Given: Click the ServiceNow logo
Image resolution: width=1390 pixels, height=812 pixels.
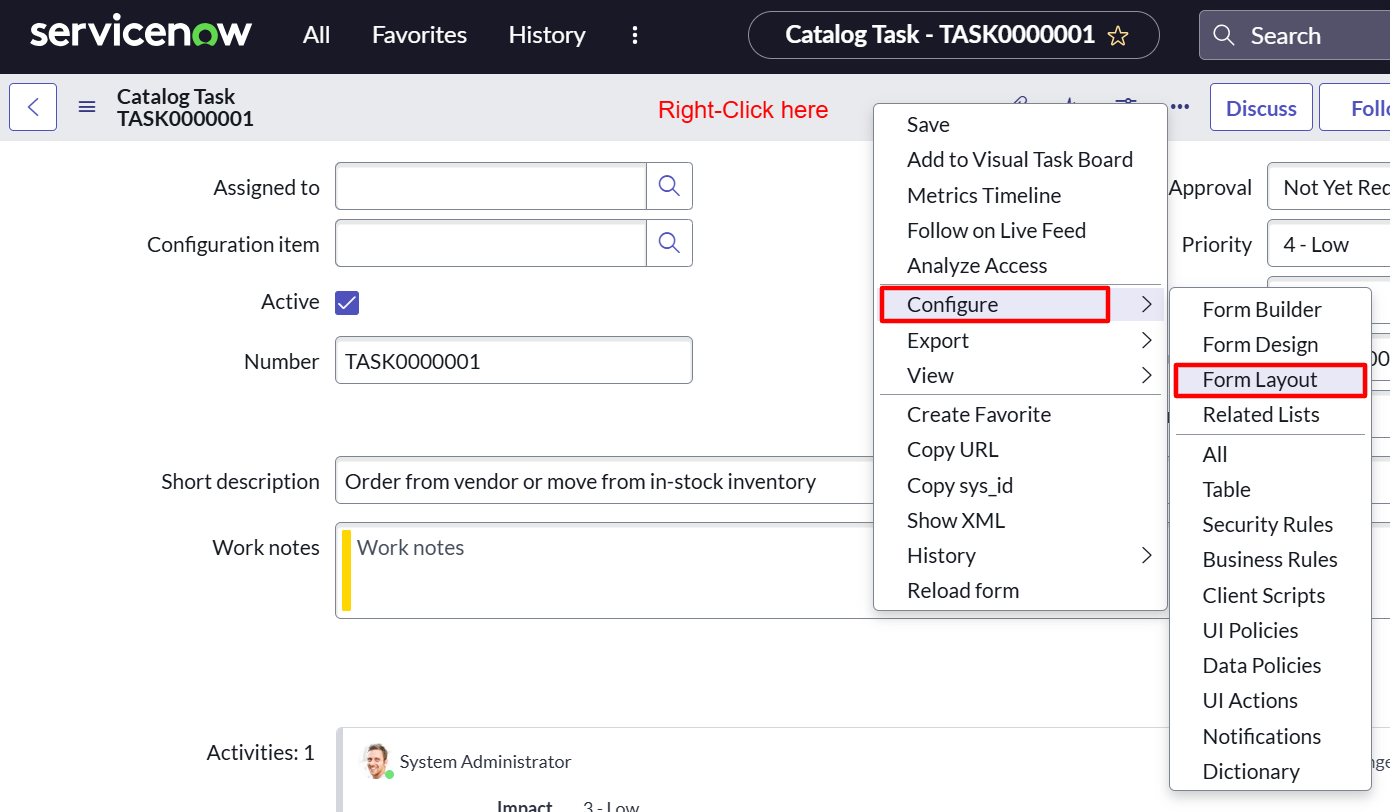Looking at the screenshot, I should tap(141, 34).
